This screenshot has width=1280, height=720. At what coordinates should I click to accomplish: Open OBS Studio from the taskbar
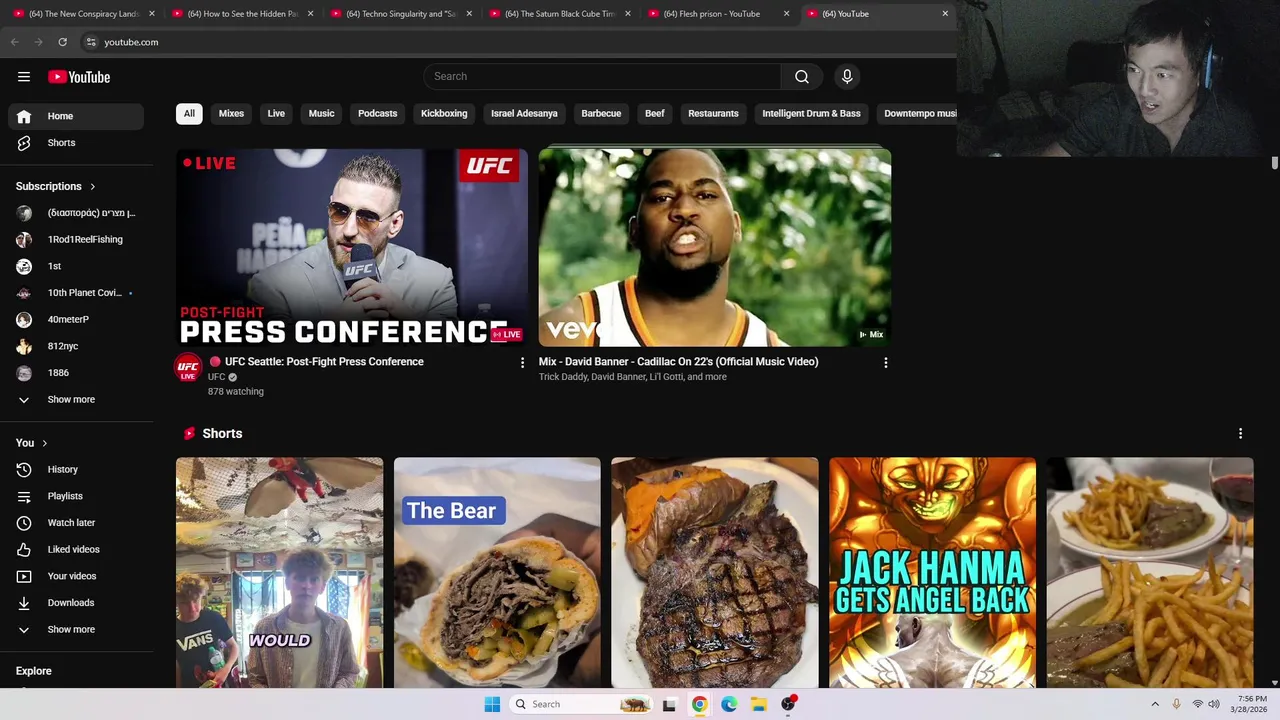click(789, 704)
